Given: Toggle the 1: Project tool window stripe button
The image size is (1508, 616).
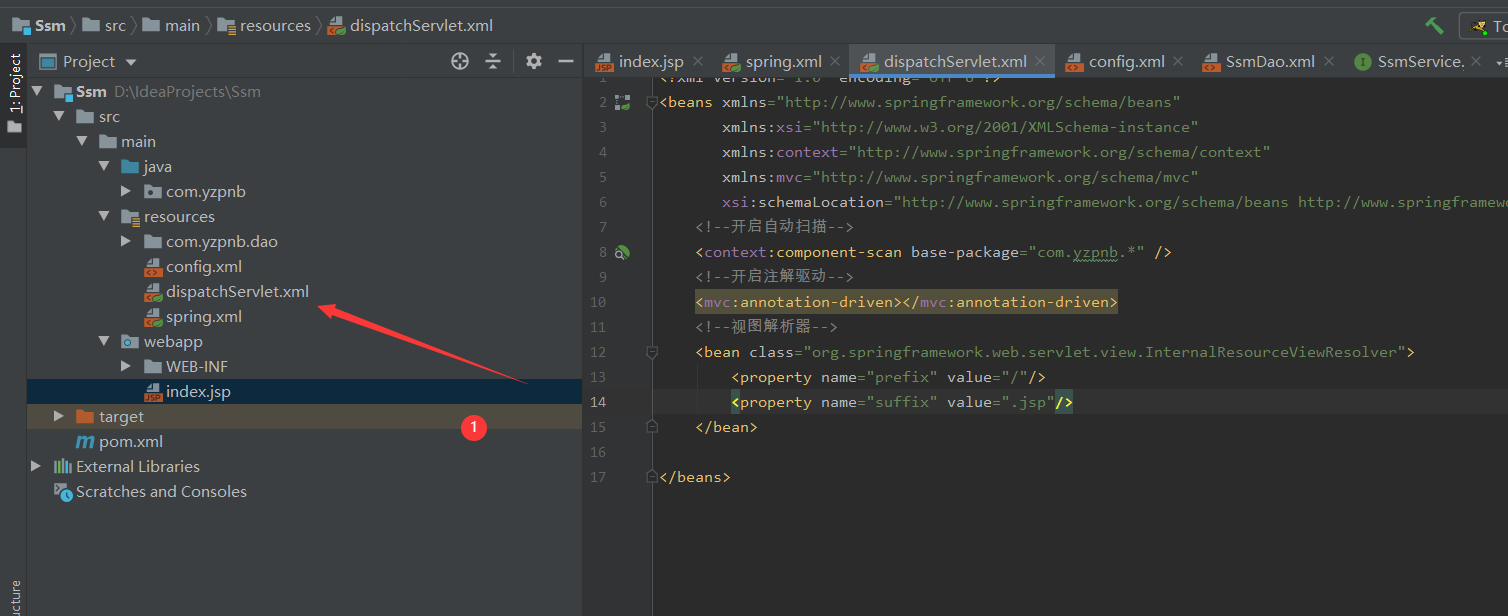Looking at the screenshot, I should tap(14, 95).
